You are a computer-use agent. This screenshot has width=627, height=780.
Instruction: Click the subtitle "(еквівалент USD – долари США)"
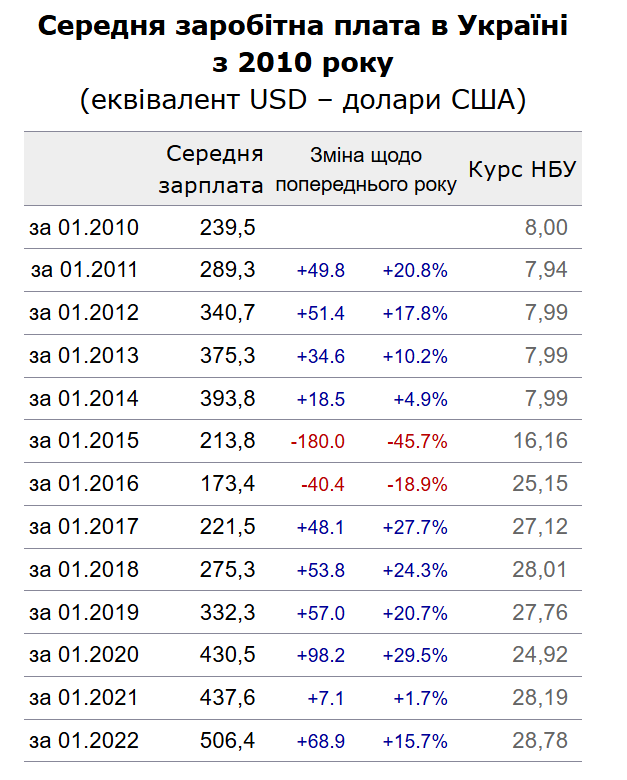coord(302,100)
